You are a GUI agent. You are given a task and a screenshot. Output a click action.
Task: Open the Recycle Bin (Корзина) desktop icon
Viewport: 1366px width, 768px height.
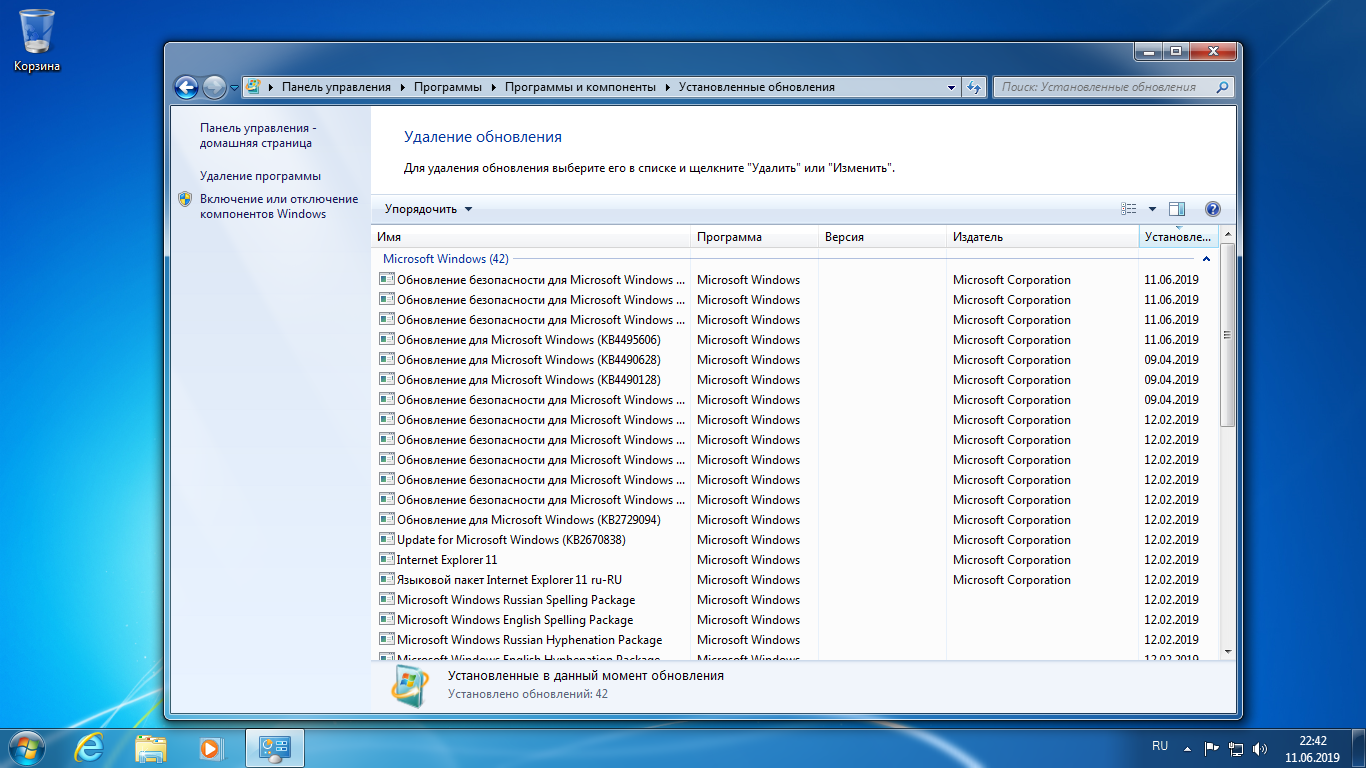click(37, 40)
